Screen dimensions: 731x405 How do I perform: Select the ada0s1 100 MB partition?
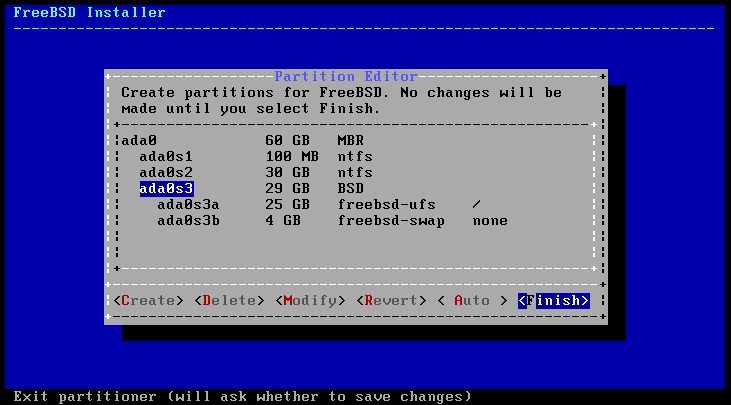pyautogui.click(x=166, y=156)
